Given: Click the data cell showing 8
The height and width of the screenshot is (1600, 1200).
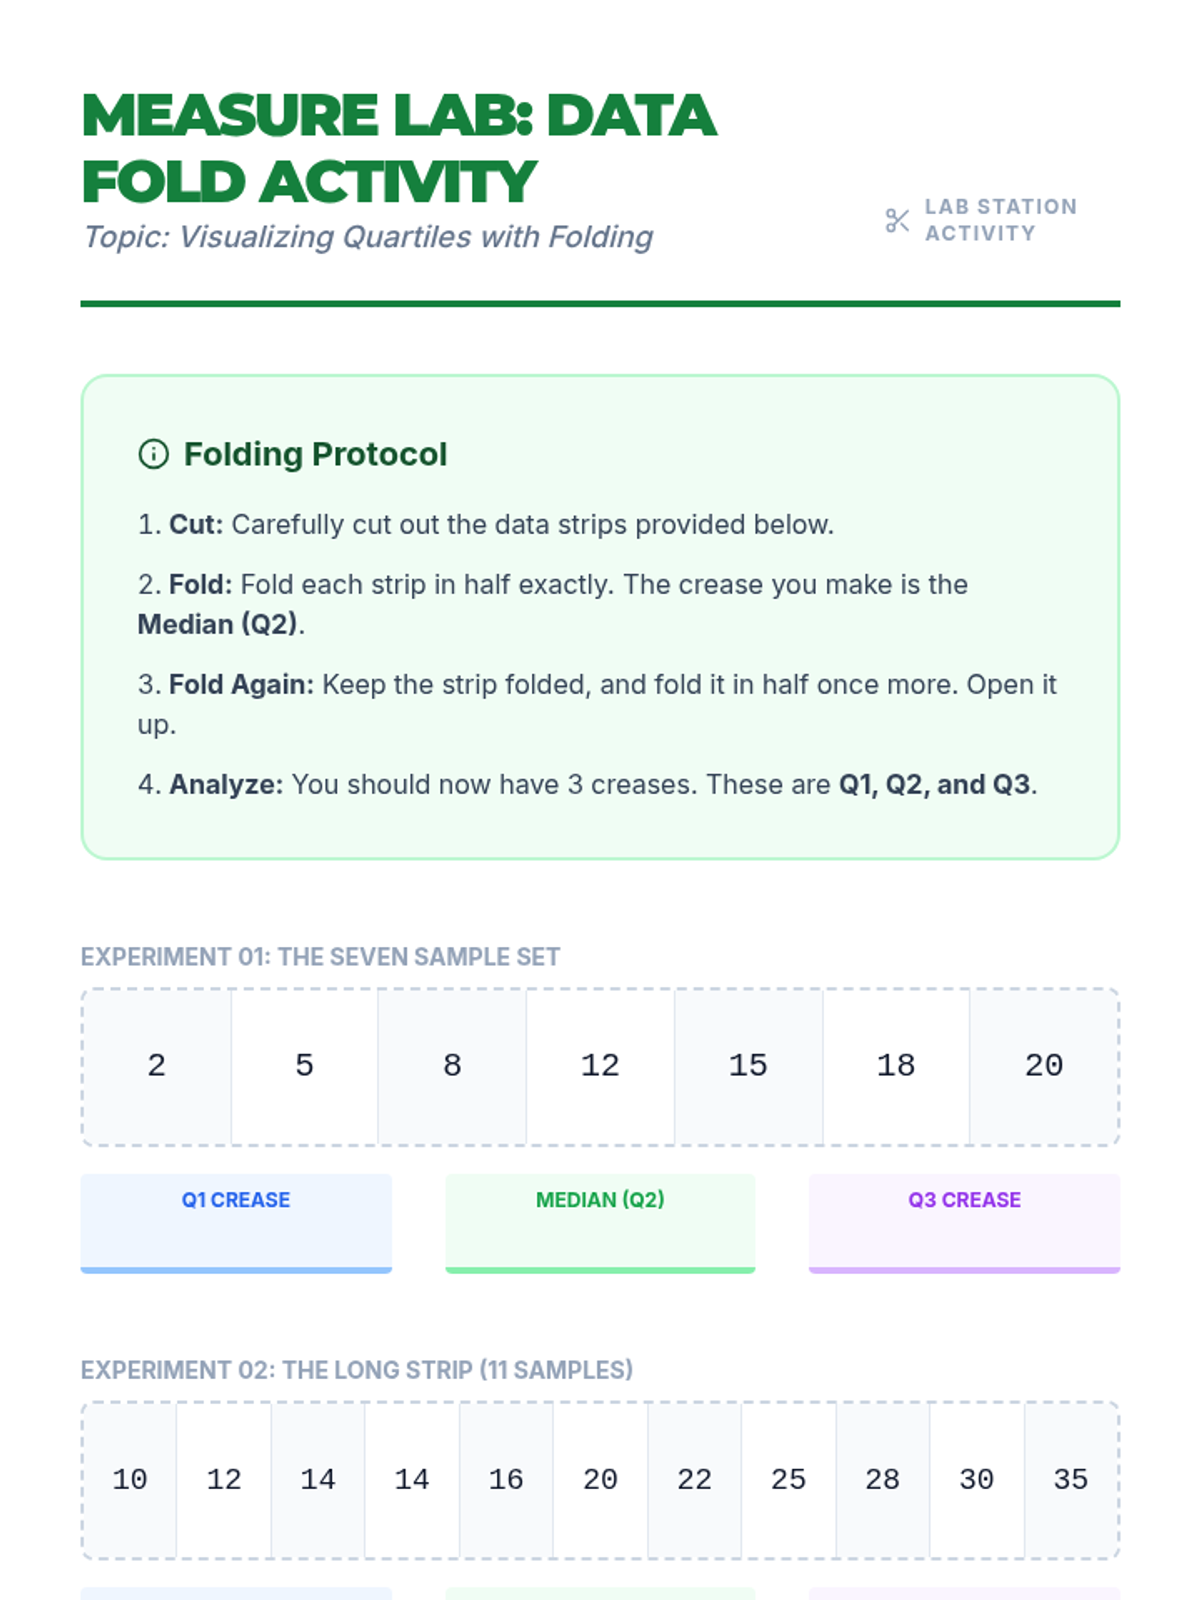Looking at the screenshot, I should [x=452, y=1066].
